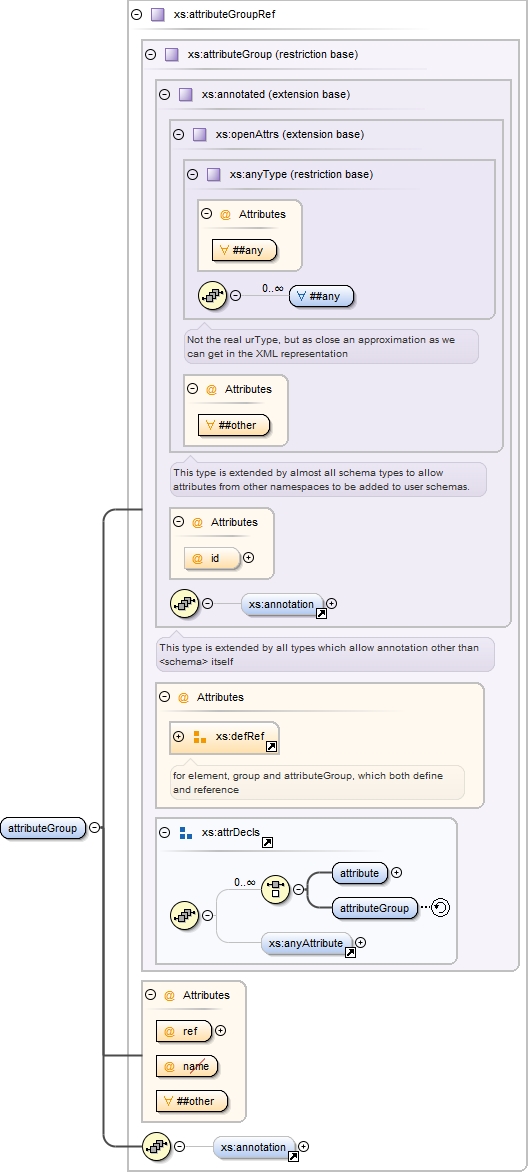The height and width of the screenshot is (1173, 529).
Task: Expand the id attribute details
Action: point(249,557)
